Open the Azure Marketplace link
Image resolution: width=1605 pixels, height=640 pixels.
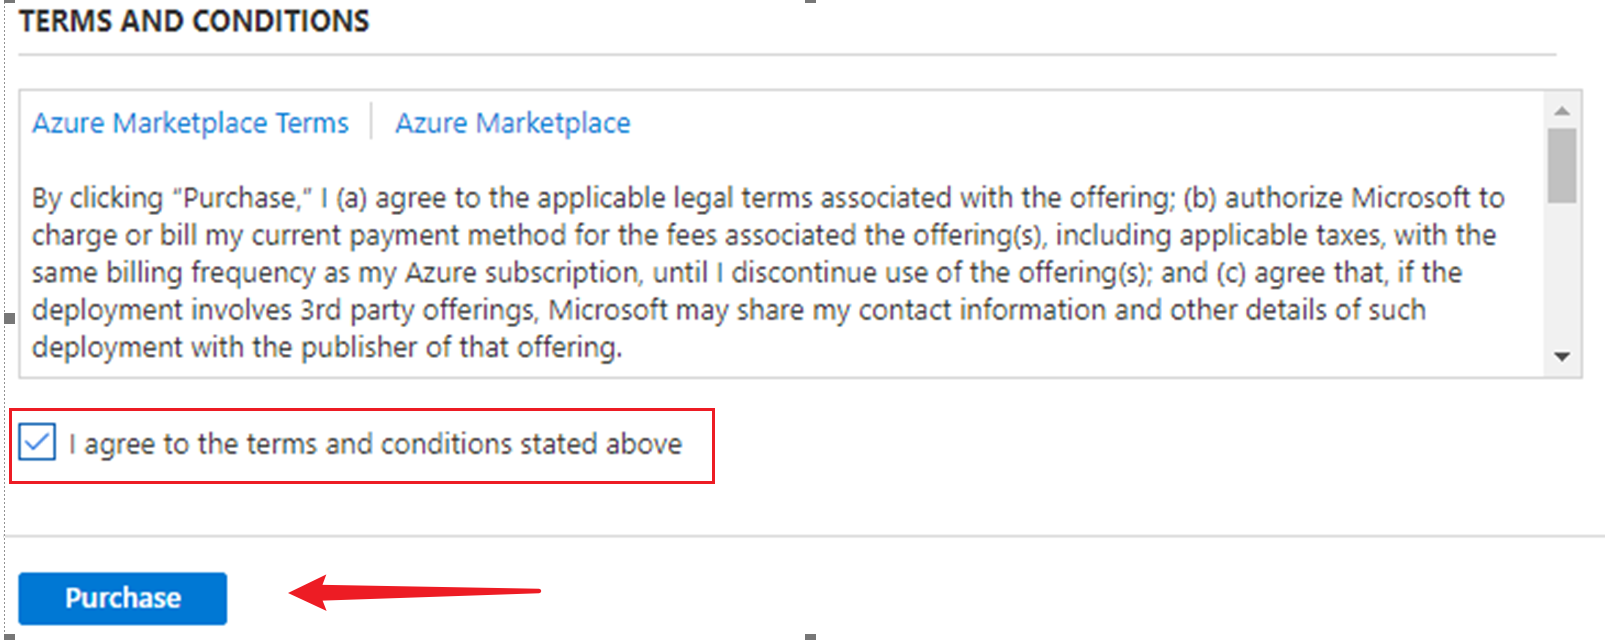pos(512,123)
